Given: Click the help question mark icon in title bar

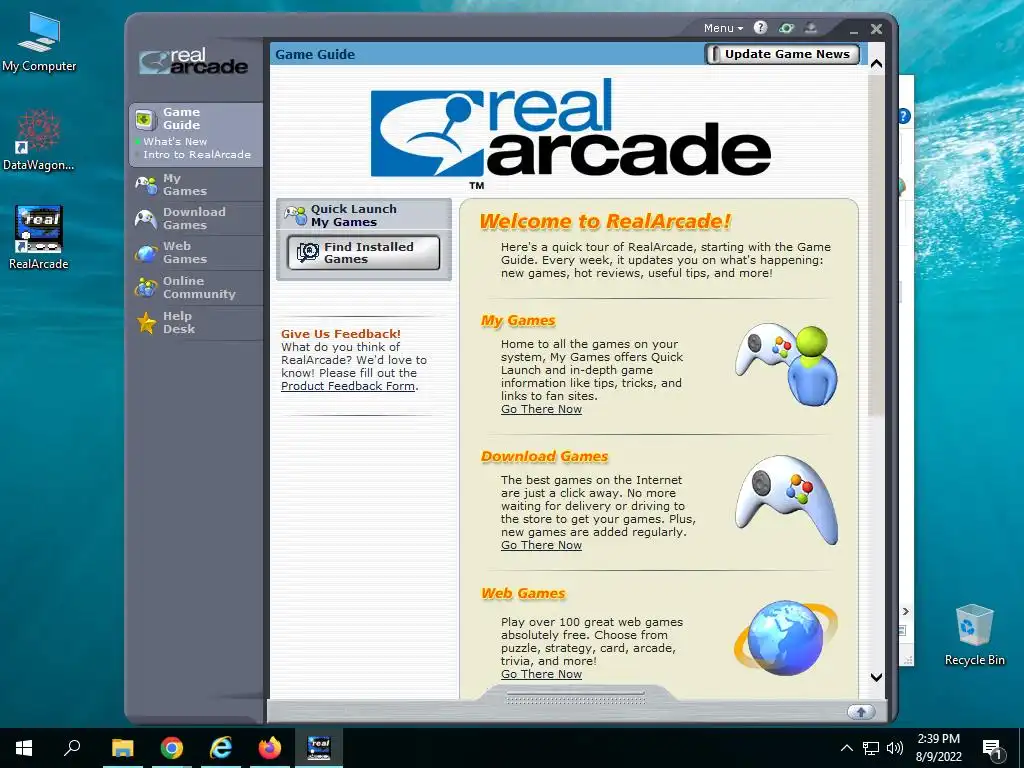Looking at the screenshot, I should [x=760, y=27].
